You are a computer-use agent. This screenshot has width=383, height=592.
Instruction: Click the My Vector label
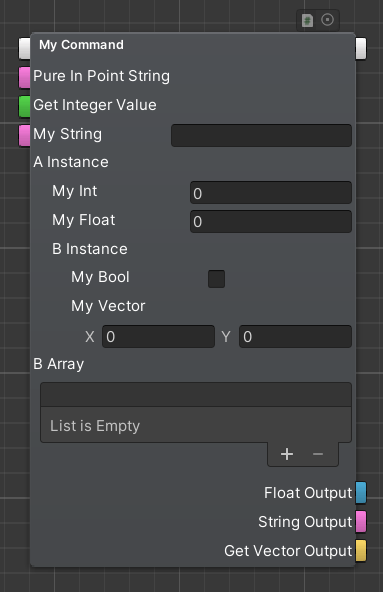pyautogui.click(x=108, y=306)
